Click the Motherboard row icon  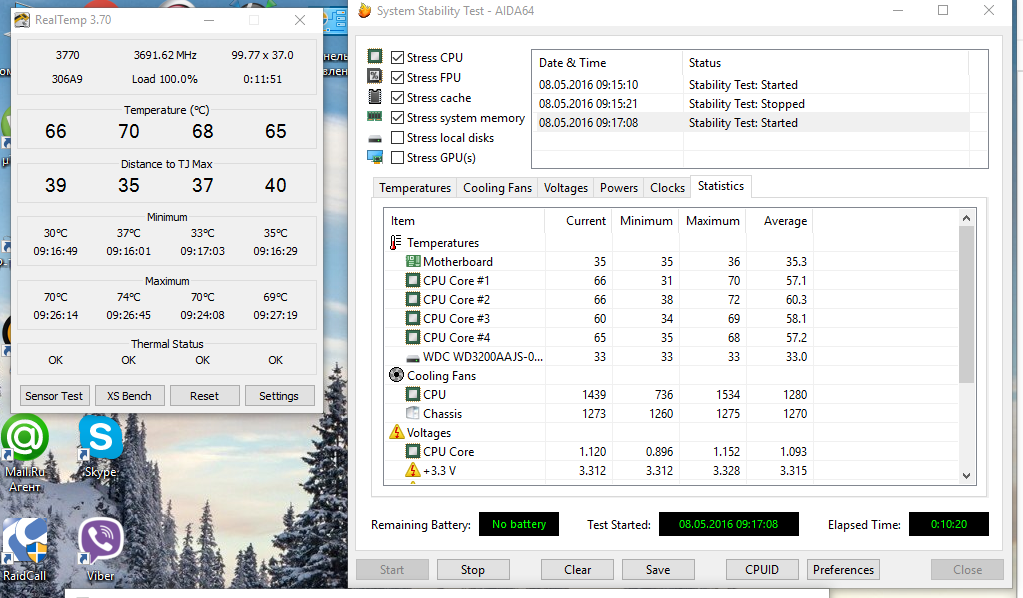(x=413, y=262)
